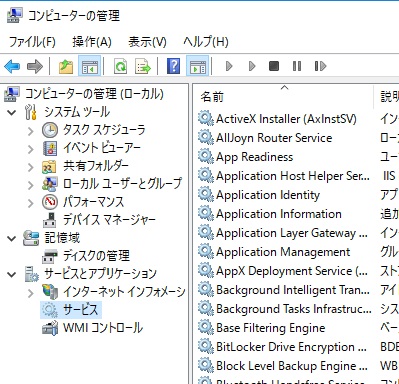Click the WMI コントロール node icon
Screen dimensions: 399x384
click(x=50, y=328)
